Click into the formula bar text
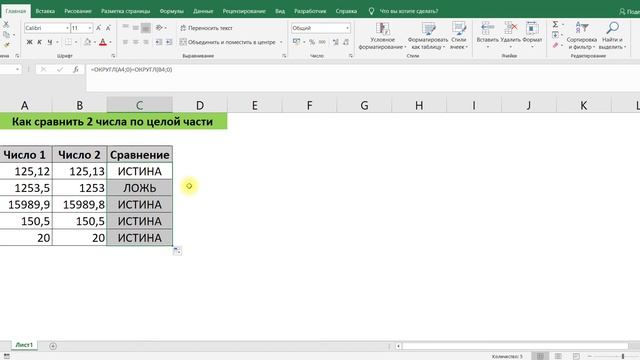 [131, 70]
